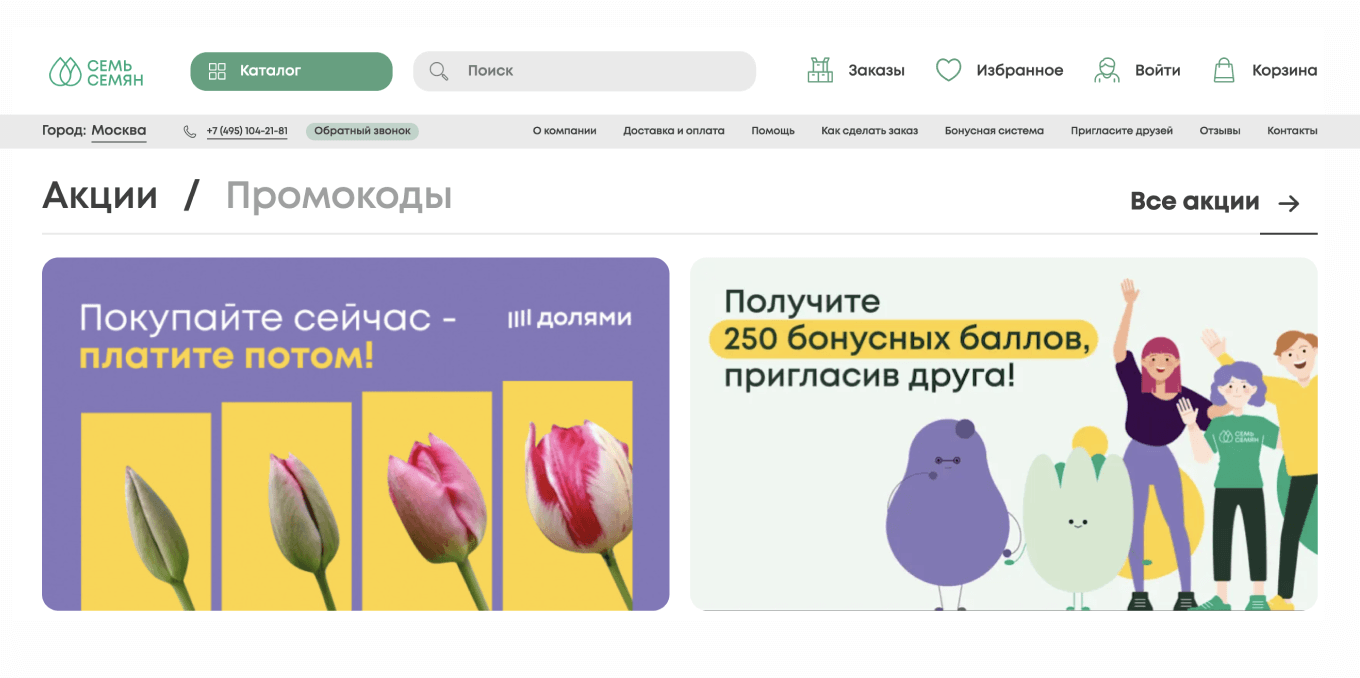Click the arrow icon beside Все акции
1360x678 pixels.
pos(1289,202)
